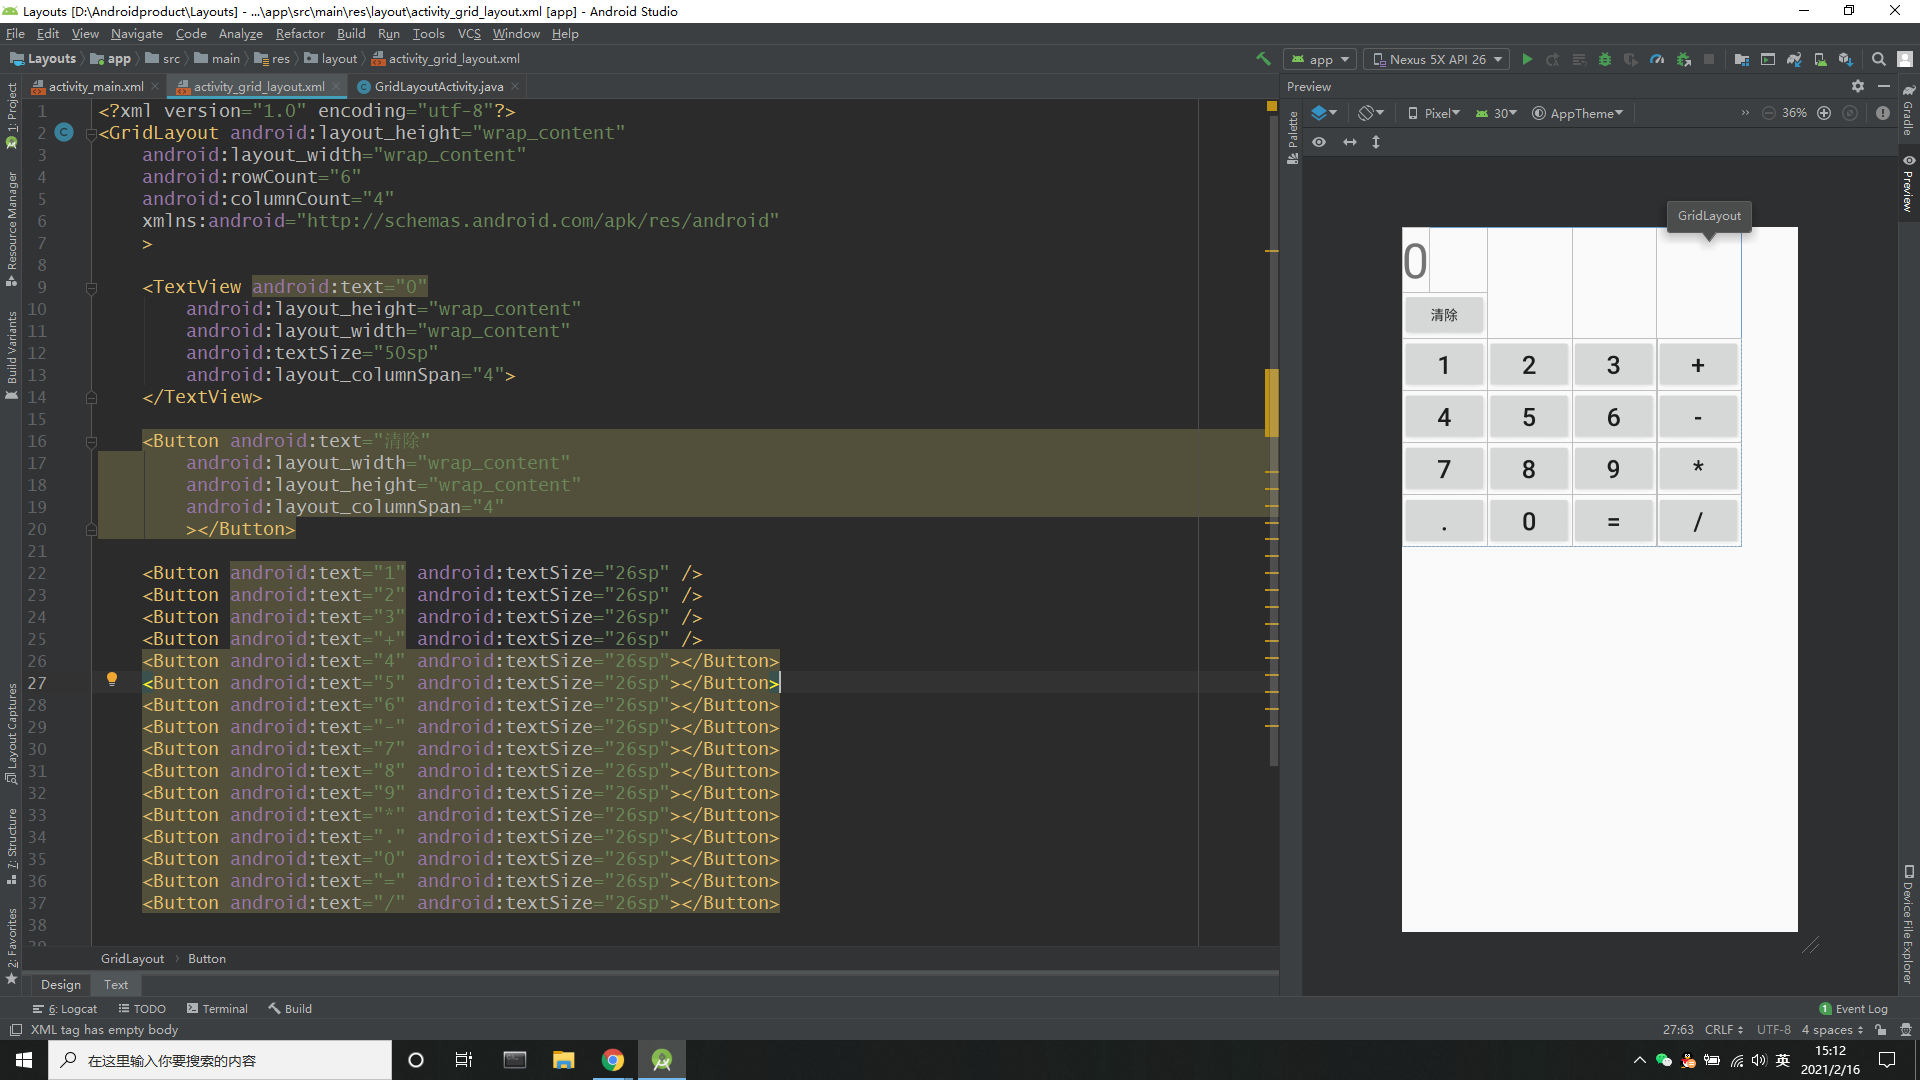Open the Profiler gauge icon
The height and width of the screenshot is (1080, 1920).
click(x=1657, y=60)
